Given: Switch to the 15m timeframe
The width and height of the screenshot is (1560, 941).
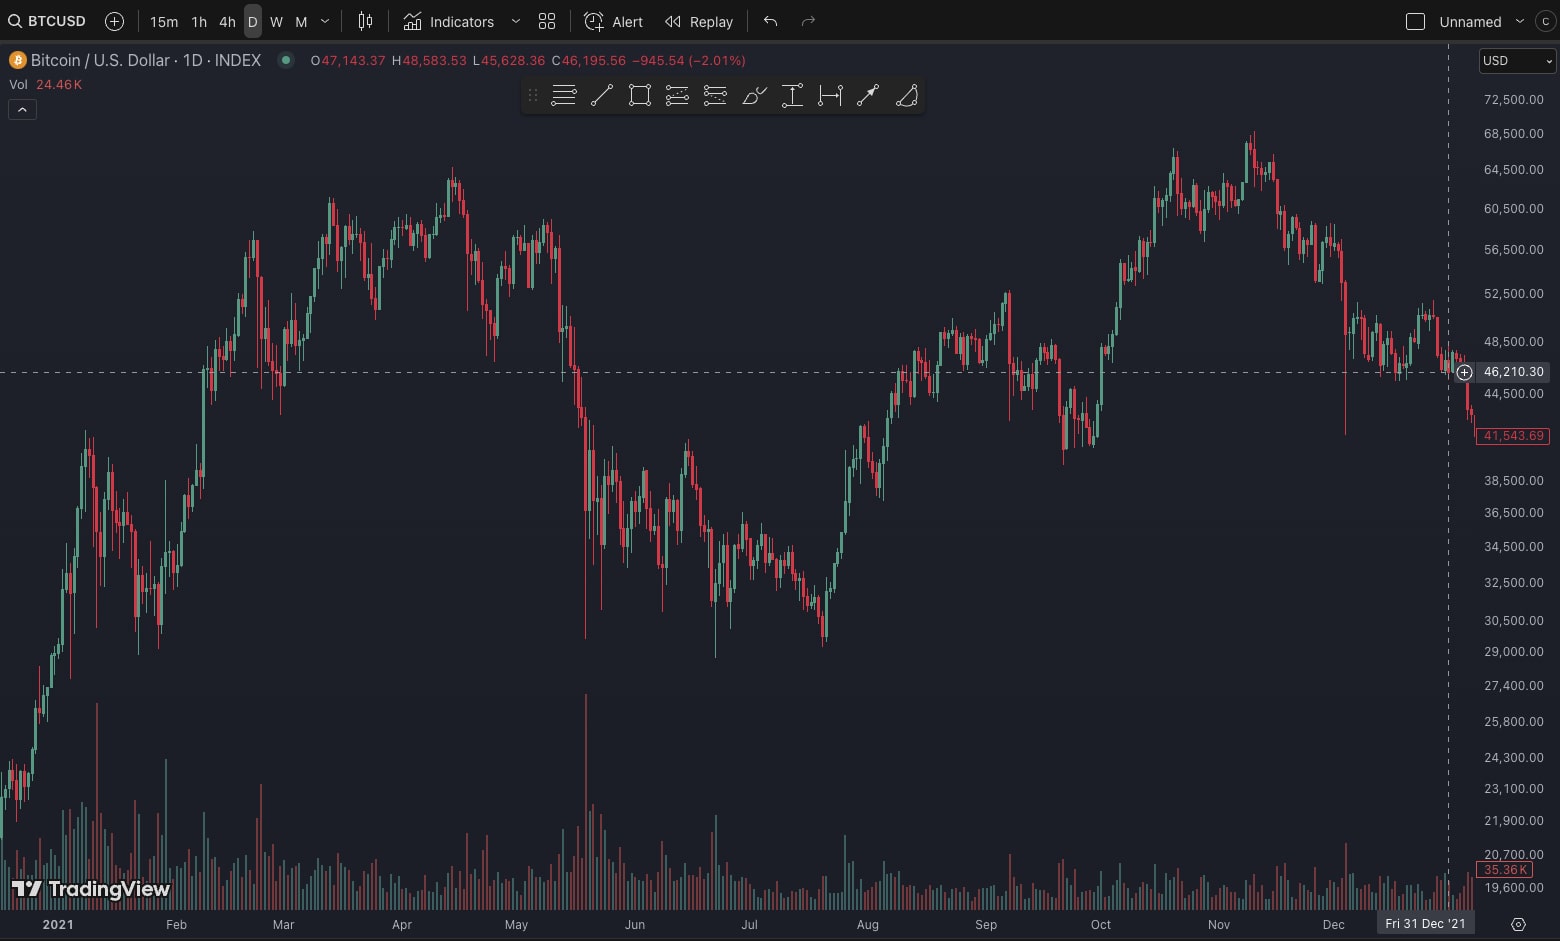Looking at the screenshot, I should [164, 21].
